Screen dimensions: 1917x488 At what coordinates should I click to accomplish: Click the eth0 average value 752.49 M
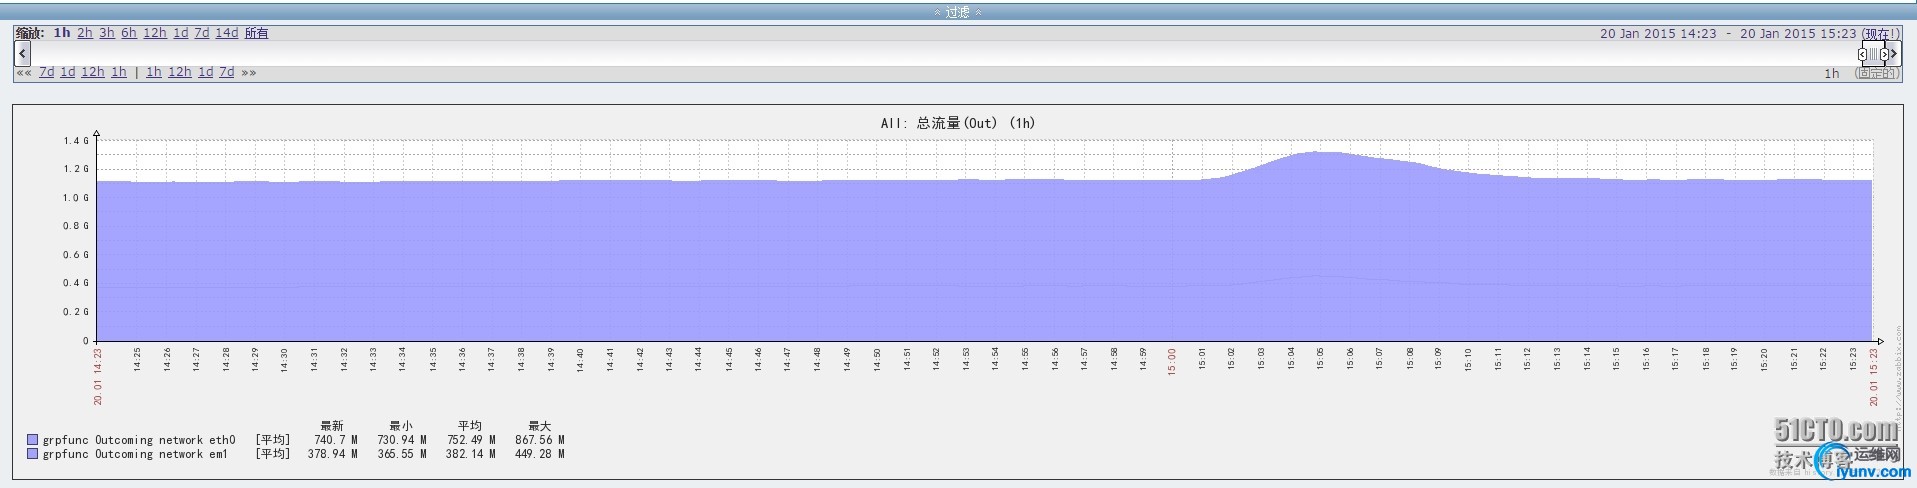coord(471,440)
